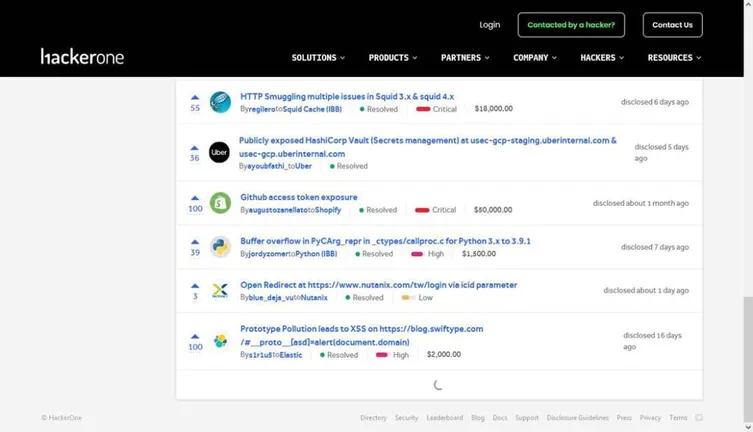The image size is (753, 432).
Task: Click disclosed about 1 month ago text
Action: tap(641, 203)
